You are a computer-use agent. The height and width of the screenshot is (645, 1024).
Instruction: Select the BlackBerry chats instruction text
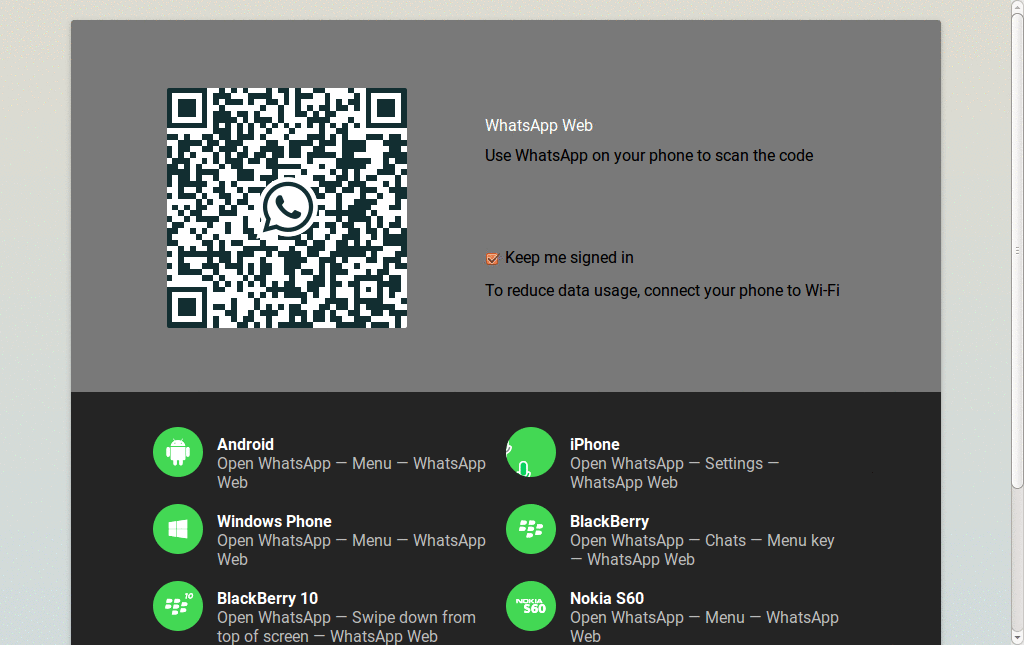[x=704, y=549]
